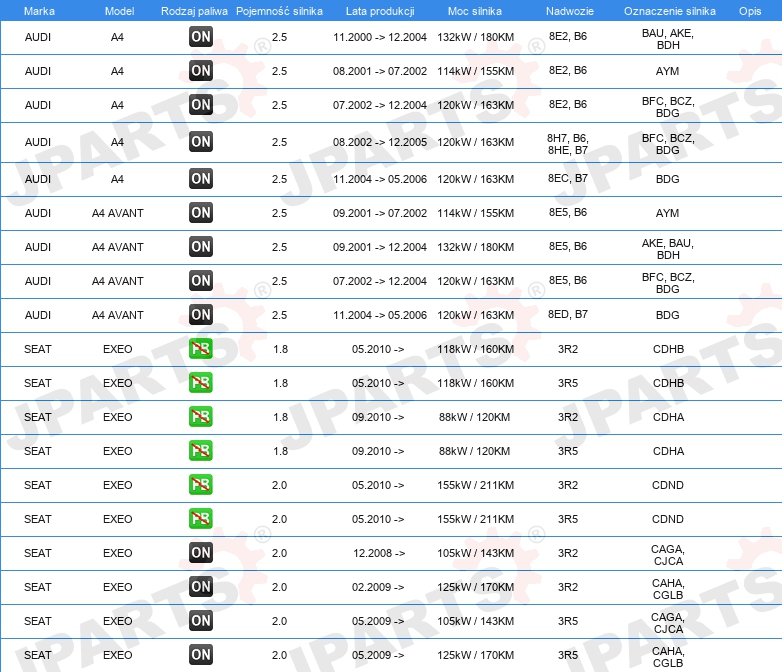
Task: Click the AYM engine code in the A4 AVANT row
Action: pos(667,213)
